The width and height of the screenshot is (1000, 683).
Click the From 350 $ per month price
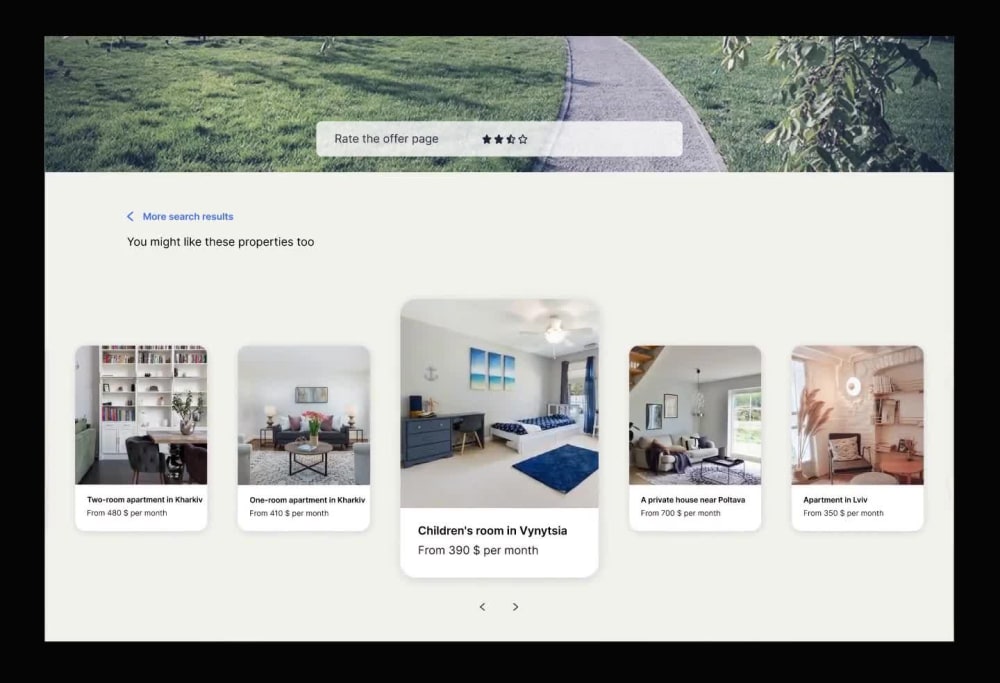tap(843, 513)
